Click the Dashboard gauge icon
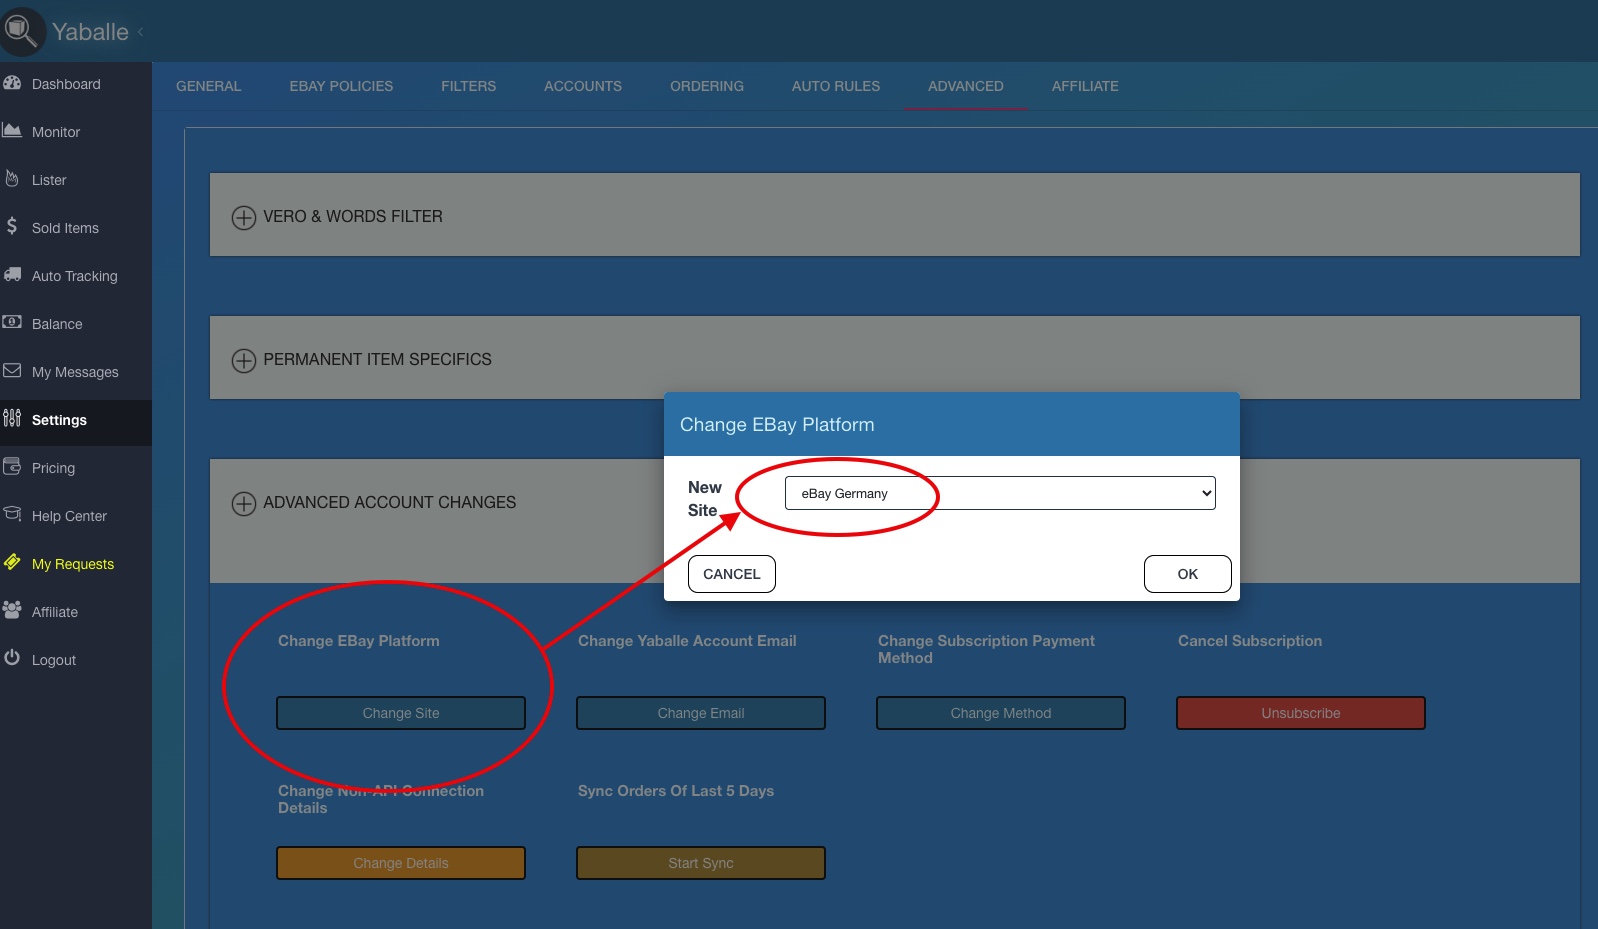The image size is (1598, 929). coord(12,83)
